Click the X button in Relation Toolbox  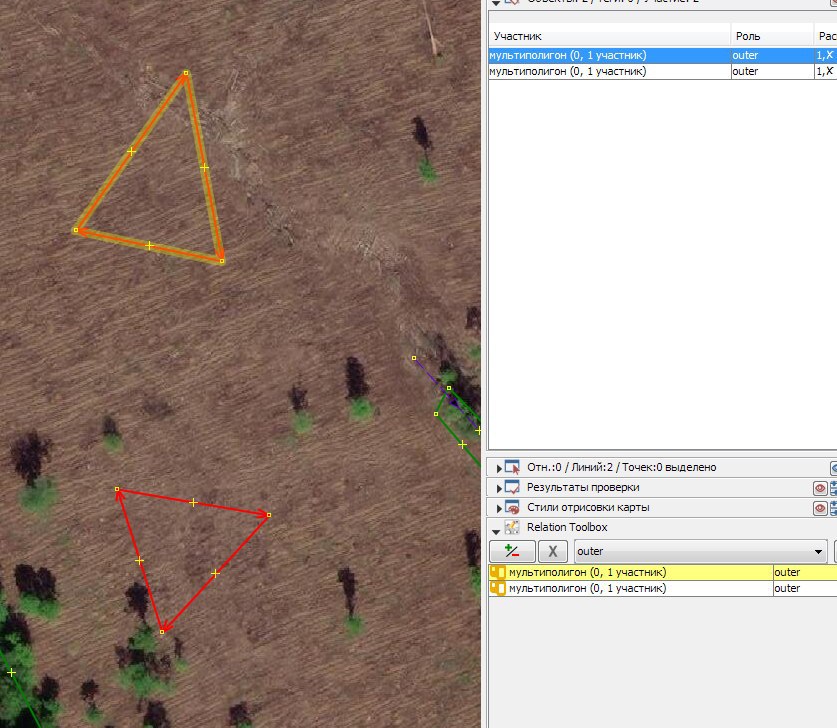pyautogui.click(x=552, y=551)
